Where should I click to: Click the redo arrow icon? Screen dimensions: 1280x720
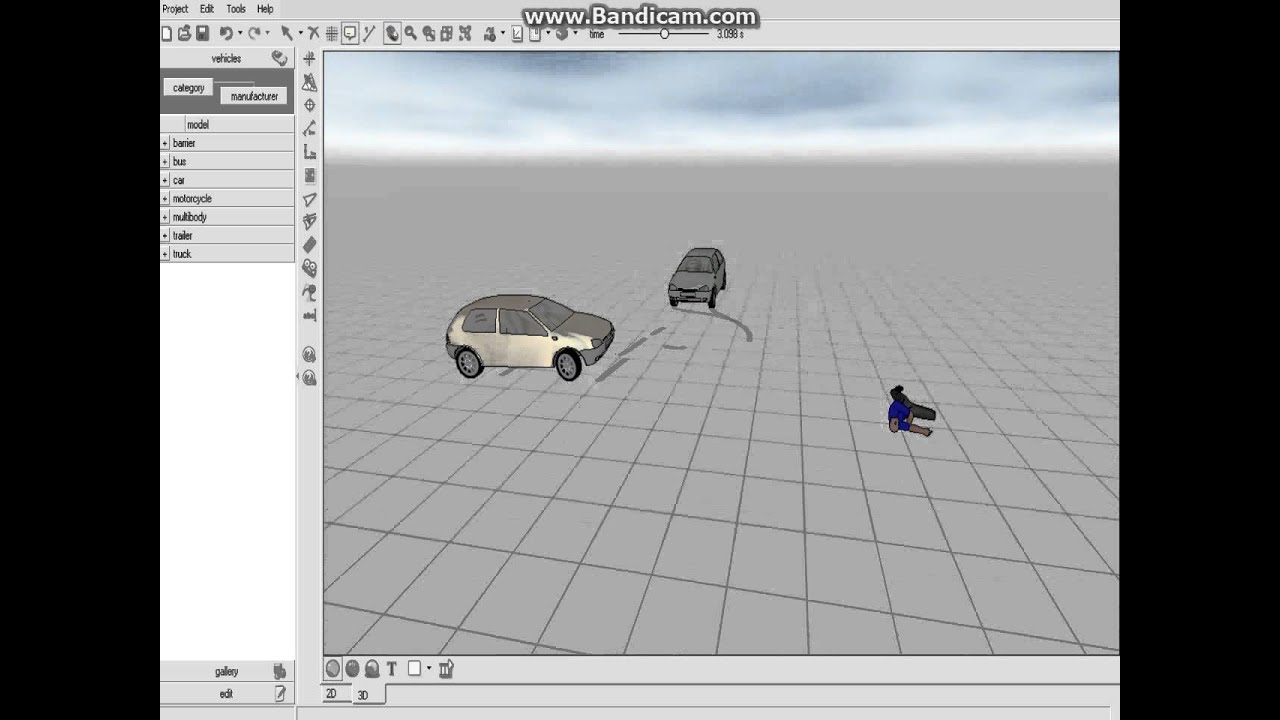coord(255,34)
